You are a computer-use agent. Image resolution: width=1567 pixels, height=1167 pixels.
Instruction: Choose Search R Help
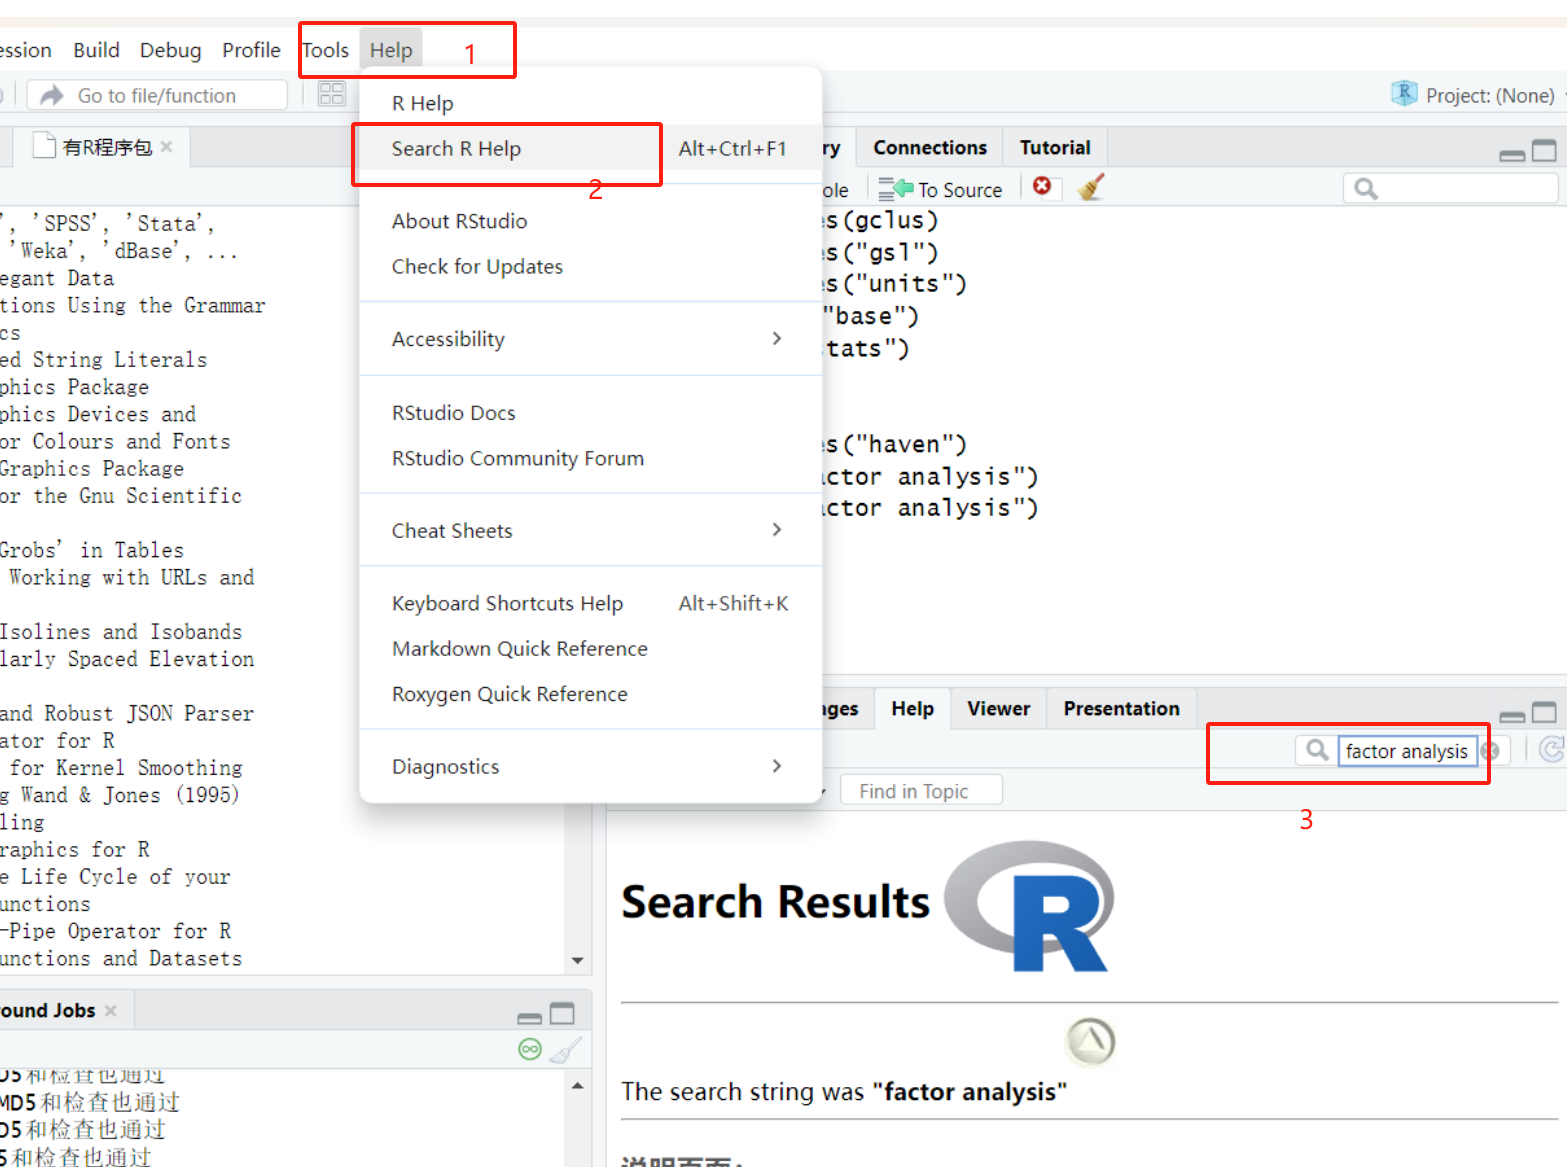point(590,149)
